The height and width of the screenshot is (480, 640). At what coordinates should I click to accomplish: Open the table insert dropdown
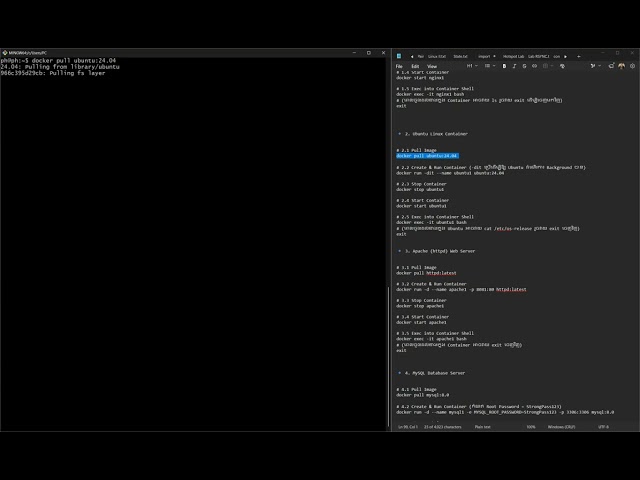click(x=547, y=66)
